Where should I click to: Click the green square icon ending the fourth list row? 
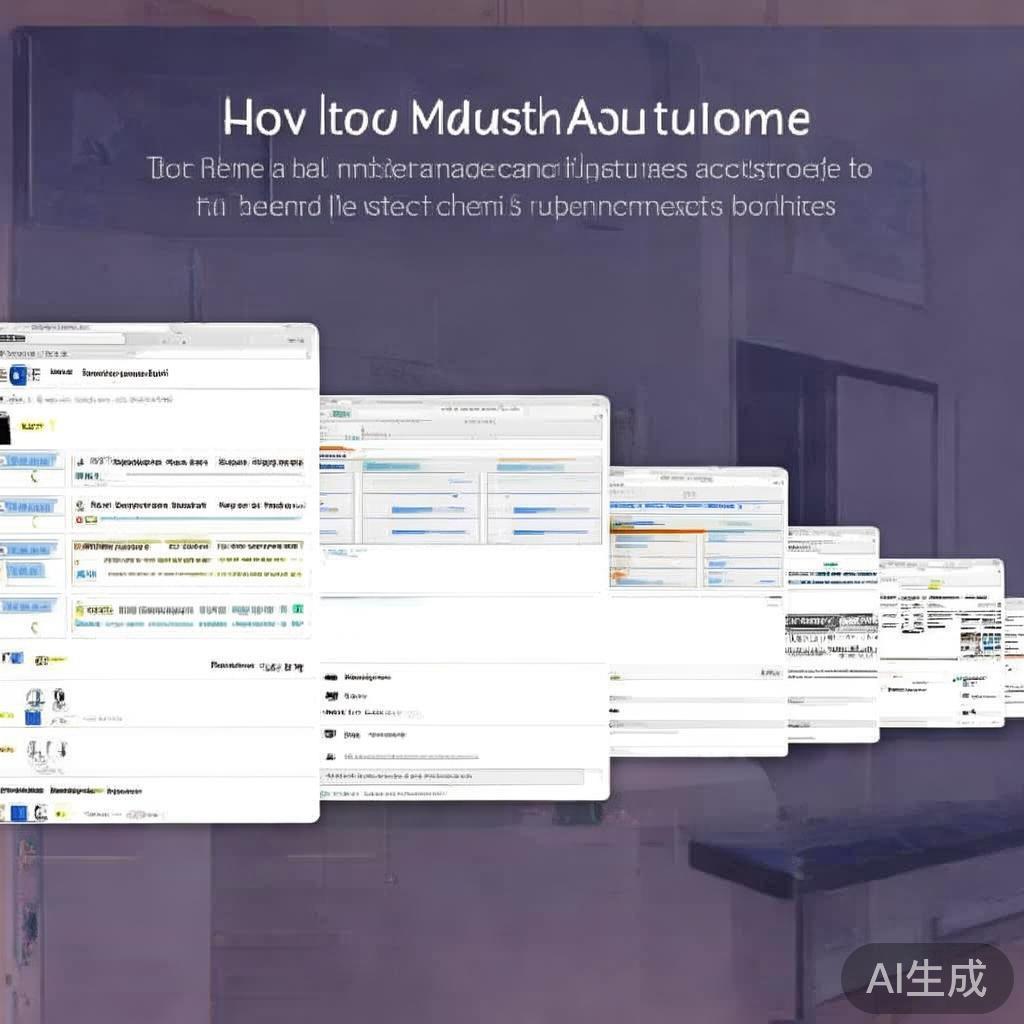[x=298, y=609]
